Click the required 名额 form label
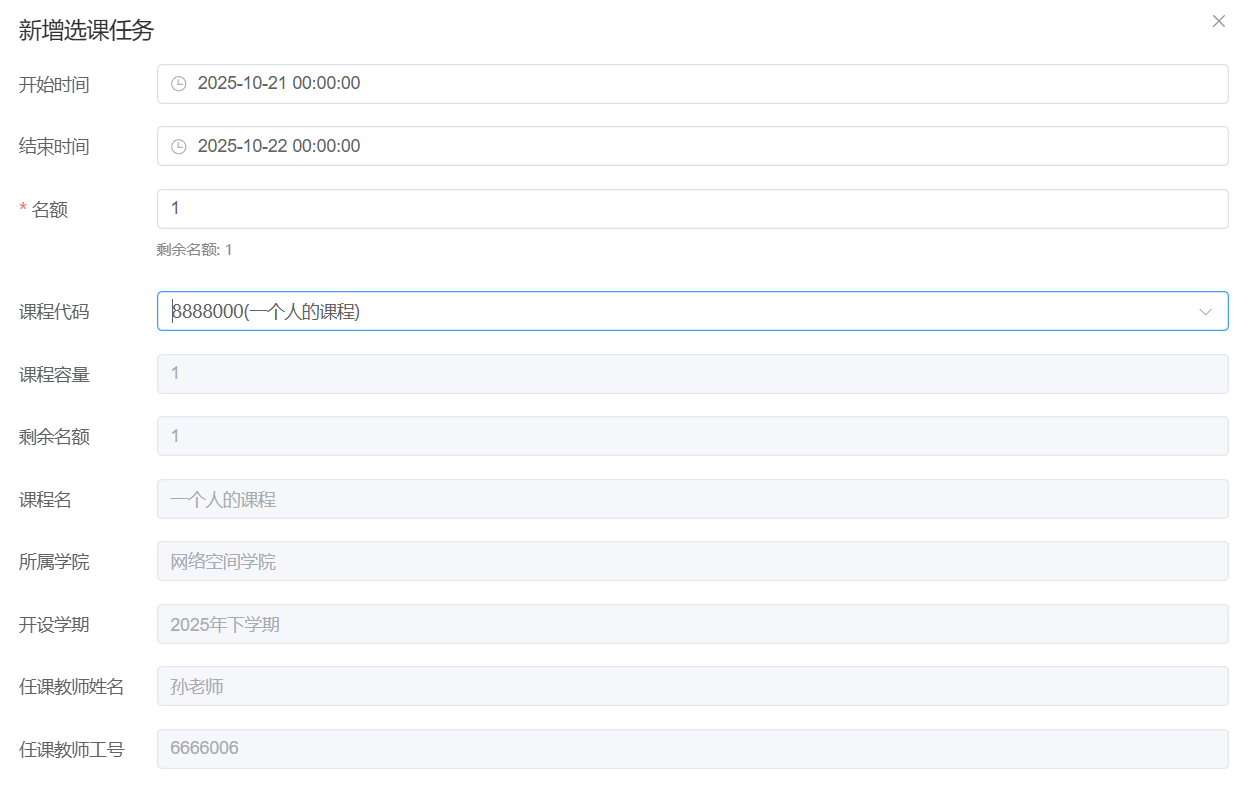Screen dimensions: 1249x800 coord(49,210)
